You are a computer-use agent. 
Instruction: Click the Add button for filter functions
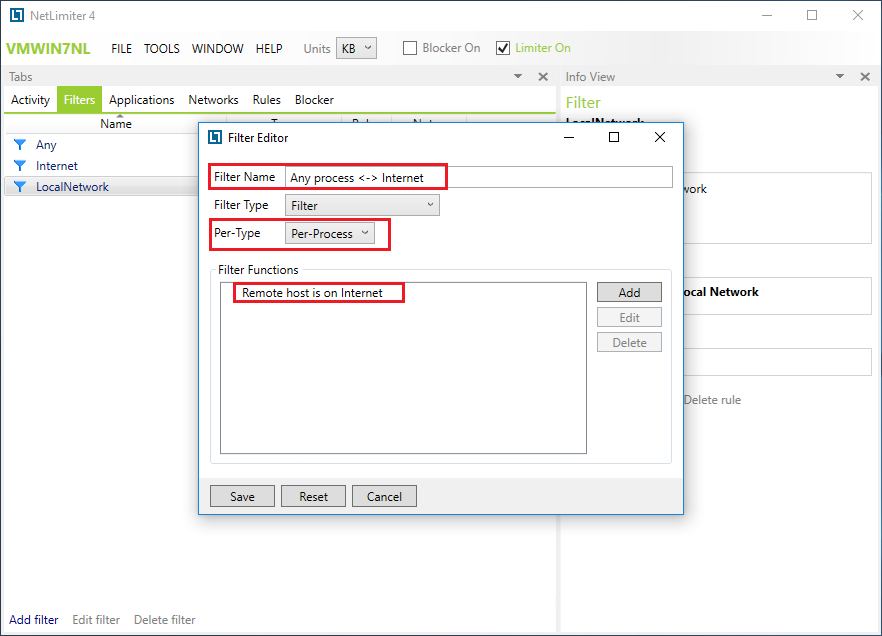[629, 292]
